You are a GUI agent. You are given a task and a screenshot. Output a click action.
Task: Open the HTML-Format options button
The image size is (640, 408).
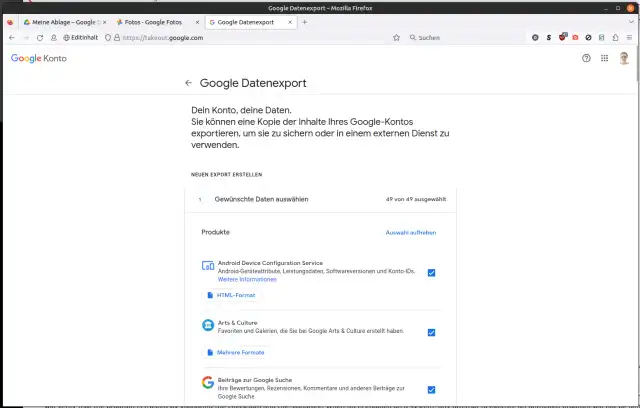pos(231,295)
